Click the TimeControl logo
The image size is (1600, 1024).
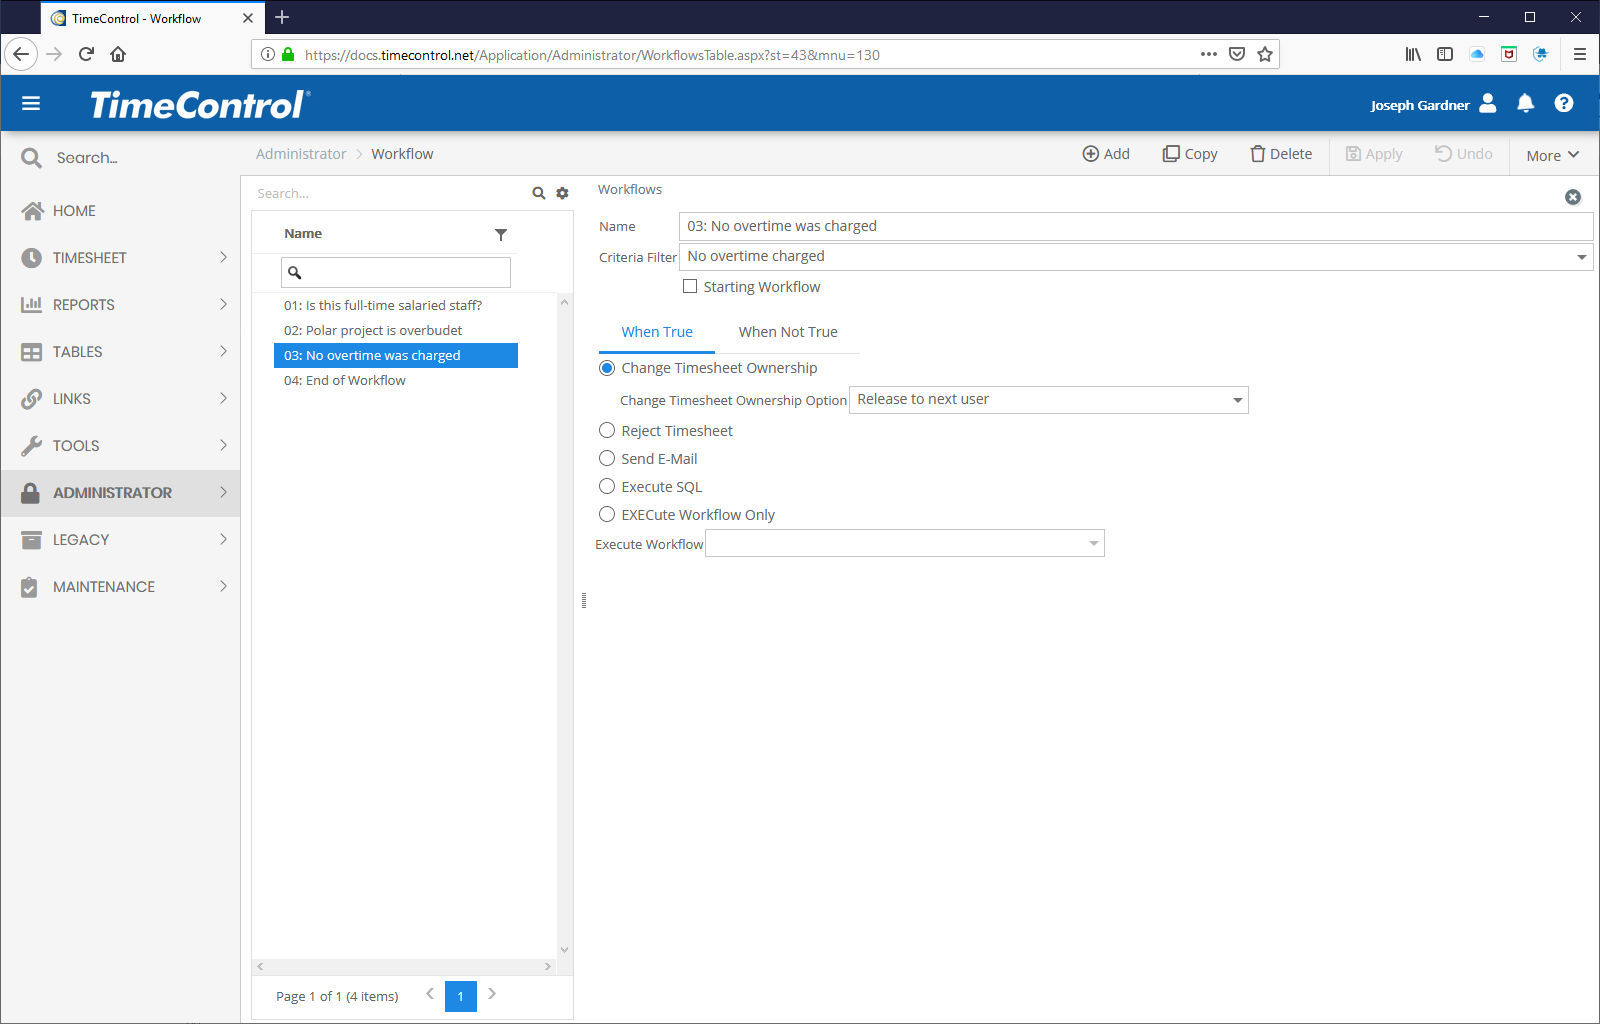coord(200,105)
